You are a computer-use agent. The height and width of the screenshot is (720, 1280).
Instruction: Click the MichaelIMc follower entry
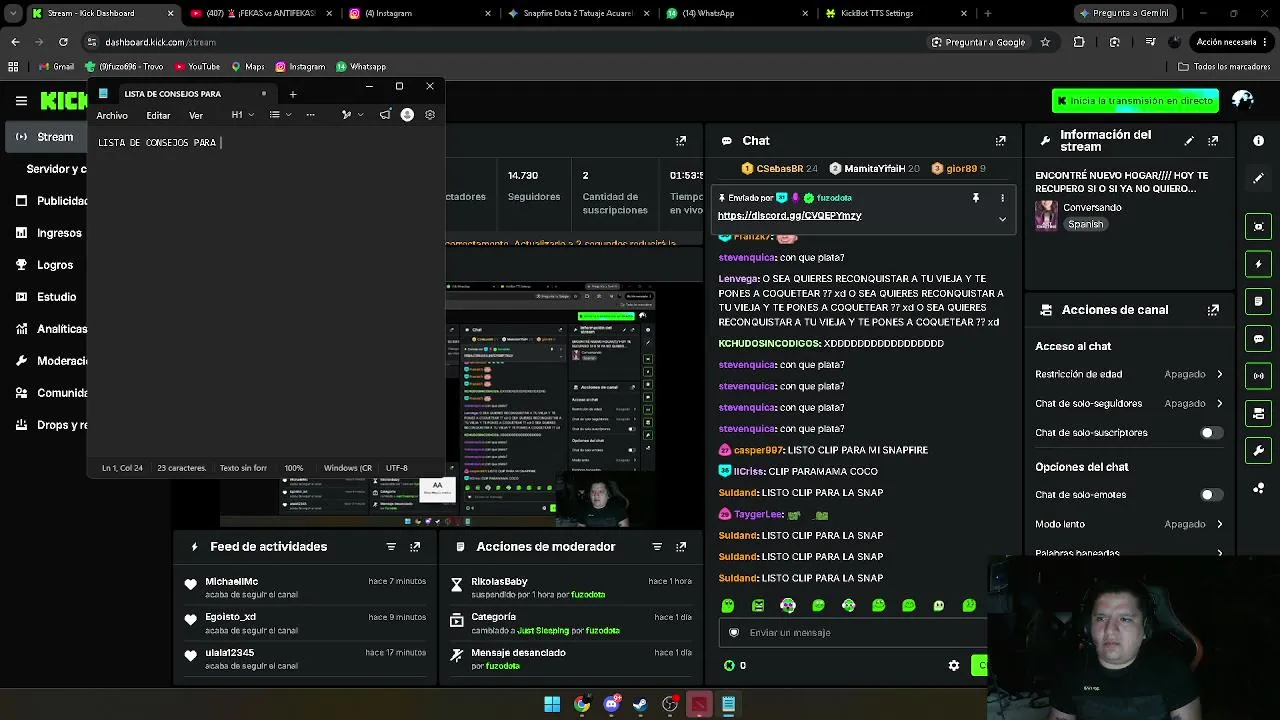coord(305,588)
